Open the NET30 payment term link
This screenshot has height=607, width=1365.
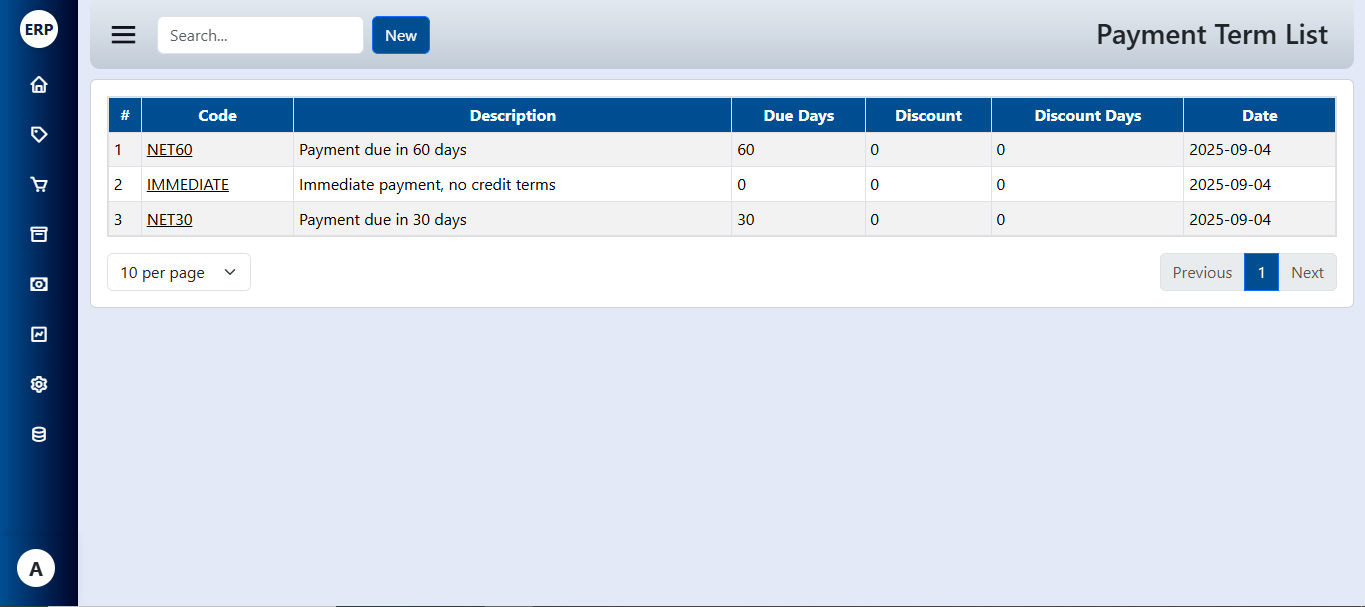(x=169, y=219)
